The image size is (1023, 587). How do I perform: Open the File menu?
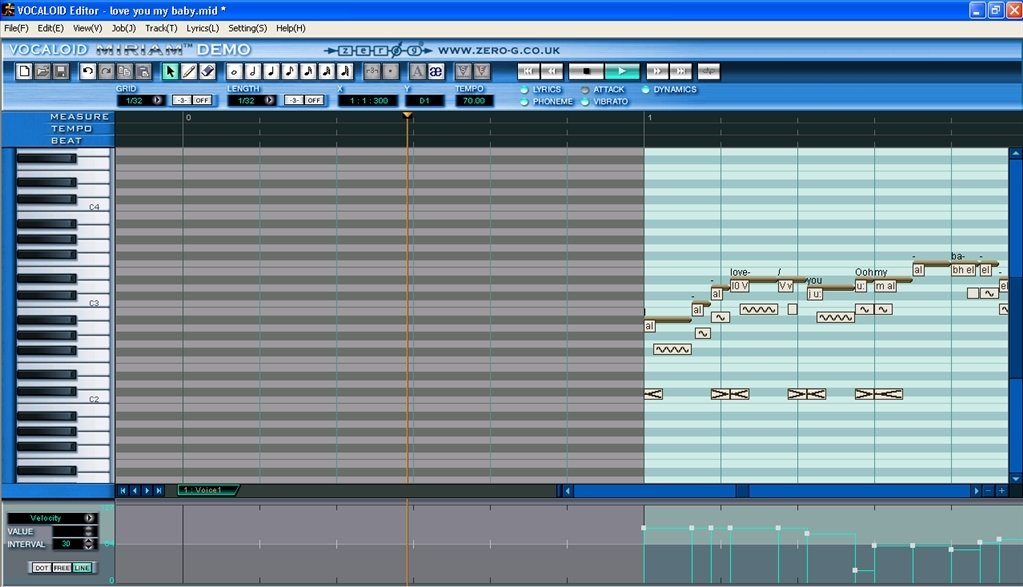coord(16,28)
